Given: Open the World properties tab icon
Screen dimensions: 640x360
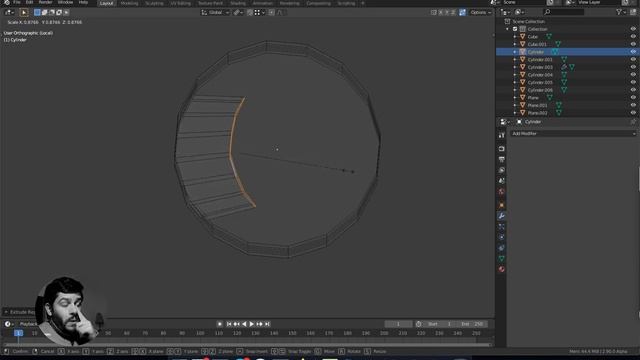Looking at the screenshot, I should (x=502, y=191).
